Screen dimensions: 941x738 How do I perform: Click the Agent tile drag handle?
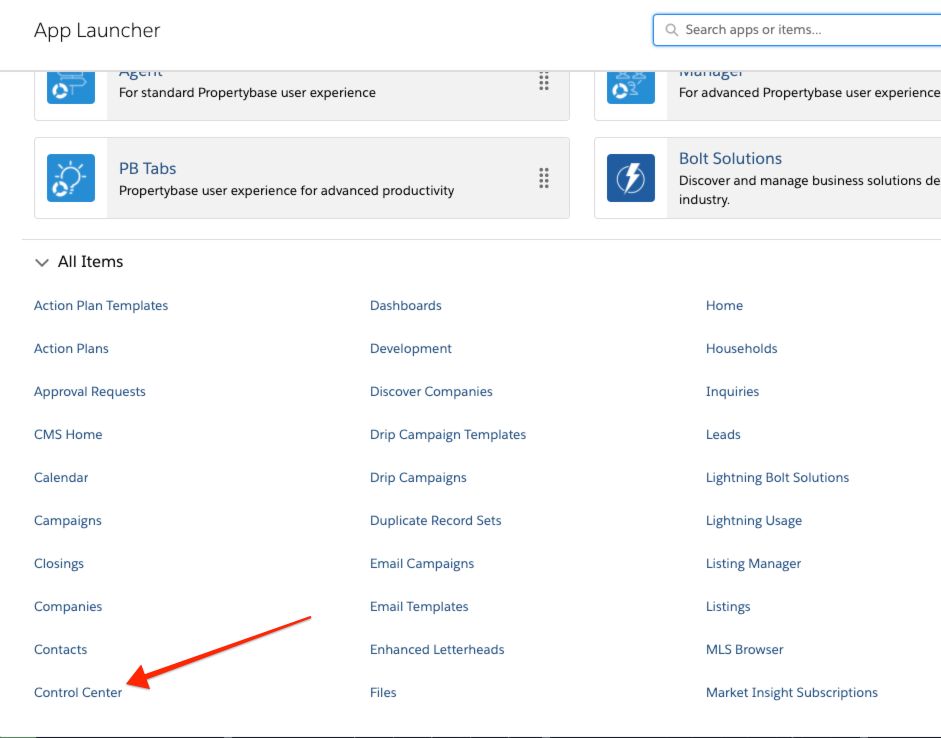(x=544, y=82)
